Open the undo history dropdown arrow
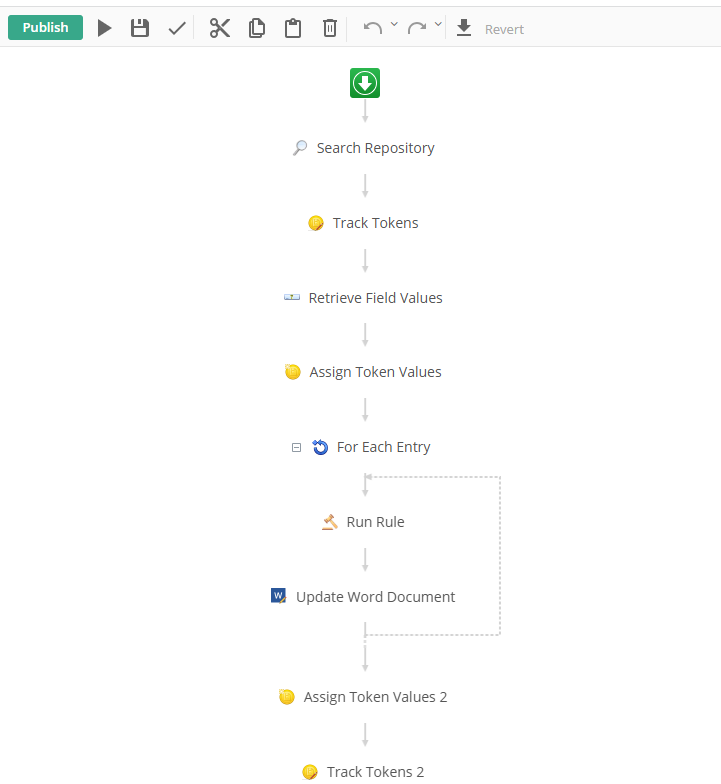This screenshot has width=721, height=784. [394, 24]
